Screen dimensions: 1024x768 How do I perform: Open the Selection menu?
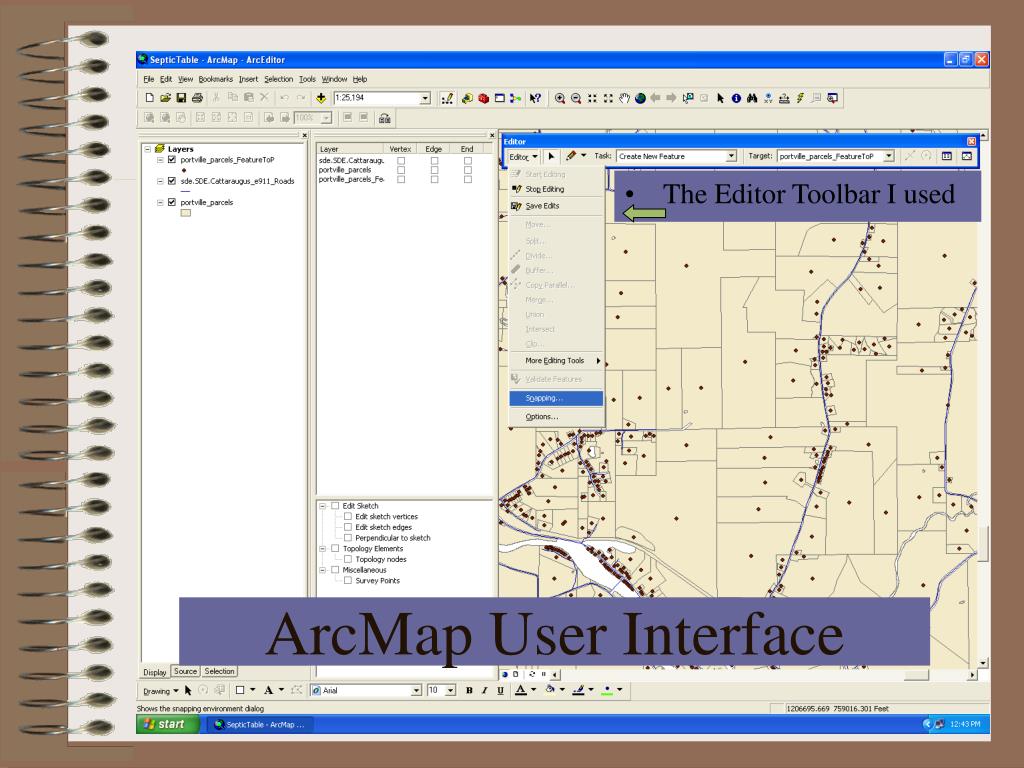(279, 79)
